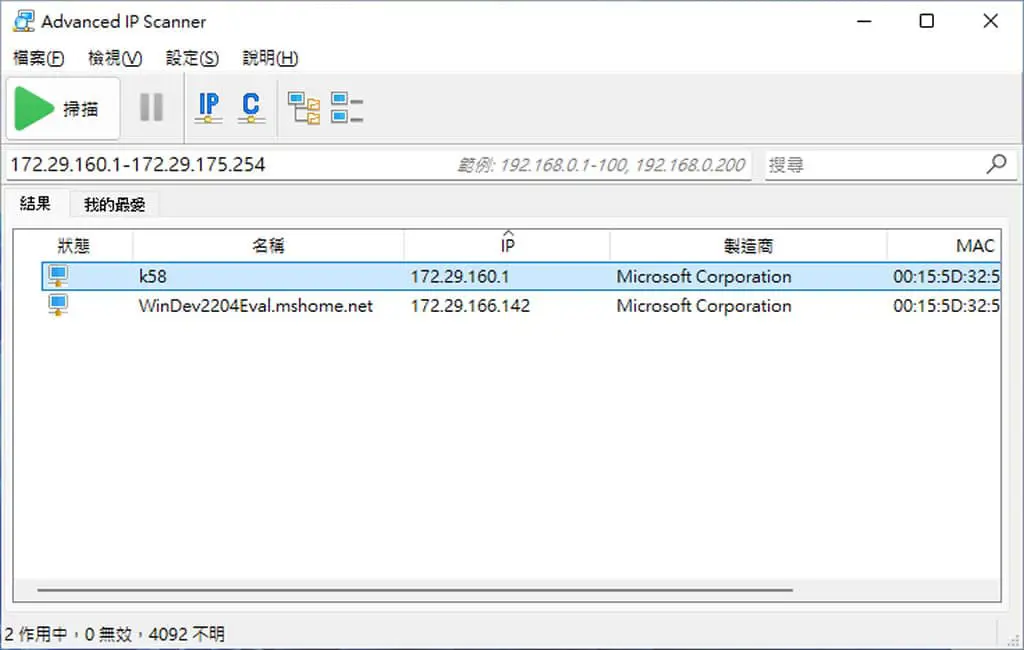Click the IP range input field
This screenshot has width=1024, height=650.
pyautogui.click(x=379, y=165)
